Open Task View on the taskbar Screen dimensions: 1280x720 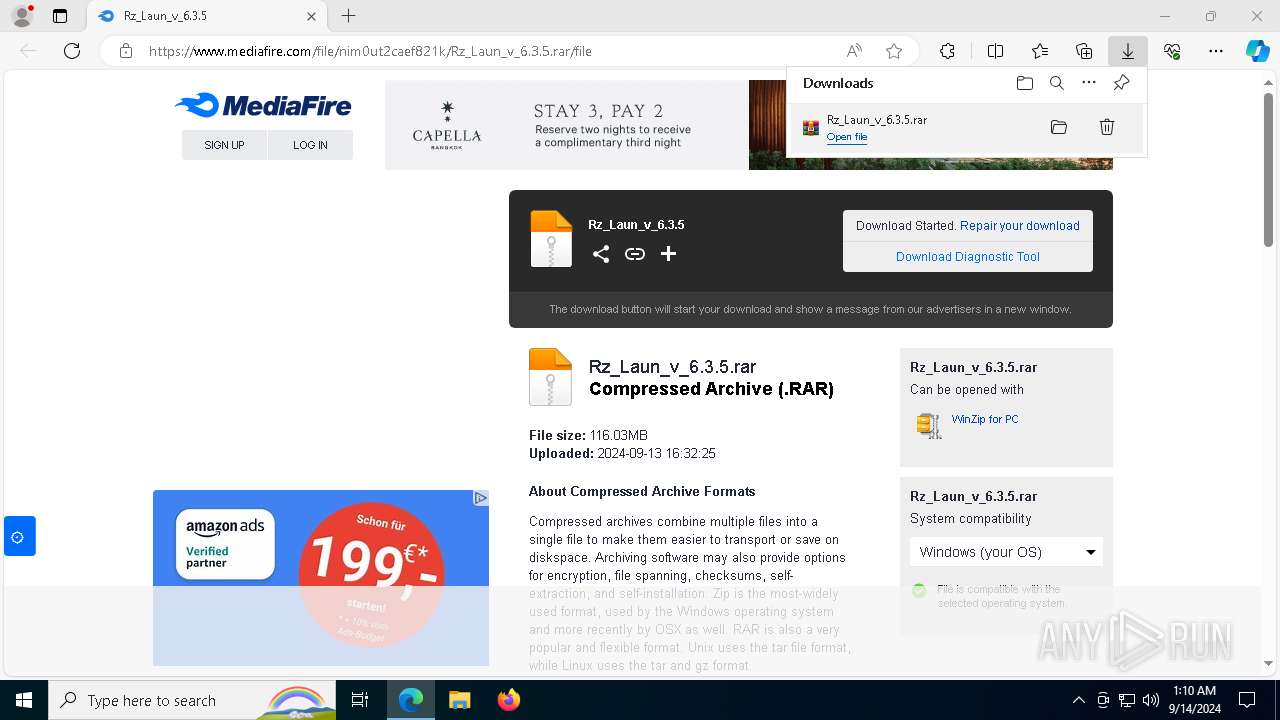pyautogui.click(x=360, y=700)
